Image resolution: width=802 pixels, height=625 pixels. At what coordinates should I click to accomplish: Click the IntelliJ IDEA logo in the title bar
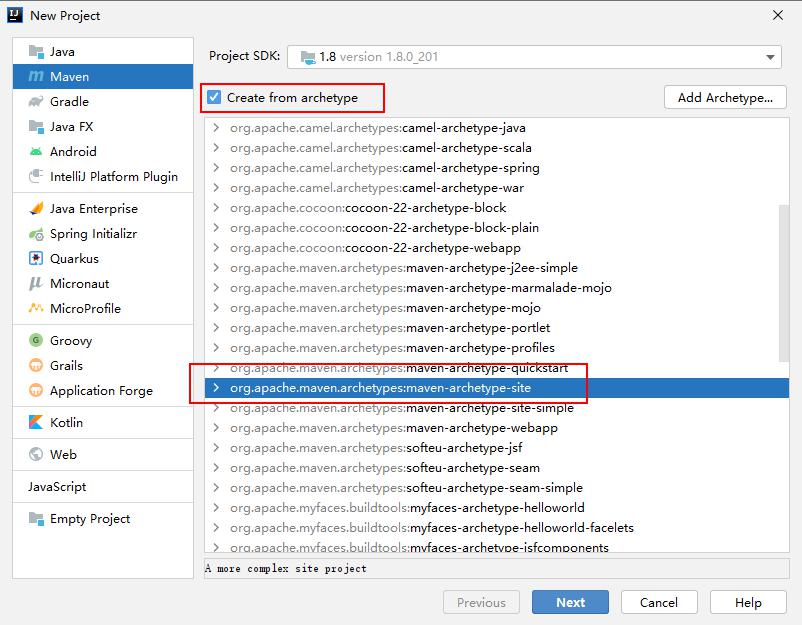(15, 15)
